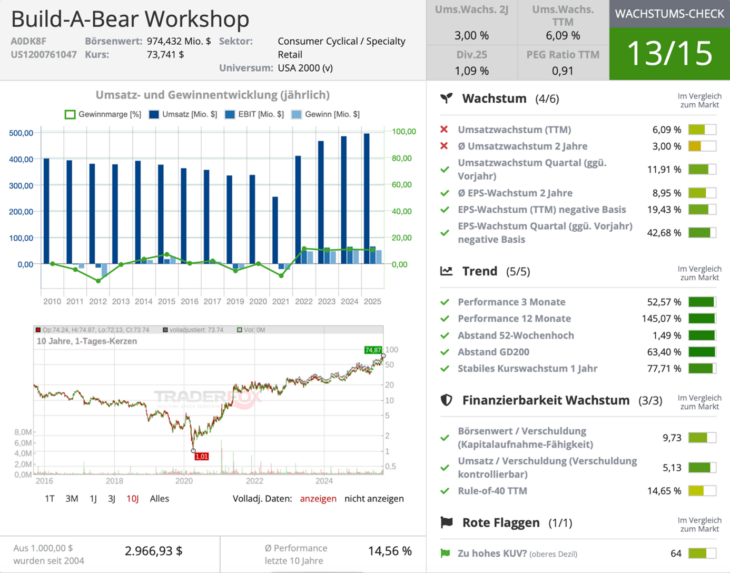Click the Div.25 value 1,09 %
The width and height of the screenshot is (730, 573).
(472, 71)
